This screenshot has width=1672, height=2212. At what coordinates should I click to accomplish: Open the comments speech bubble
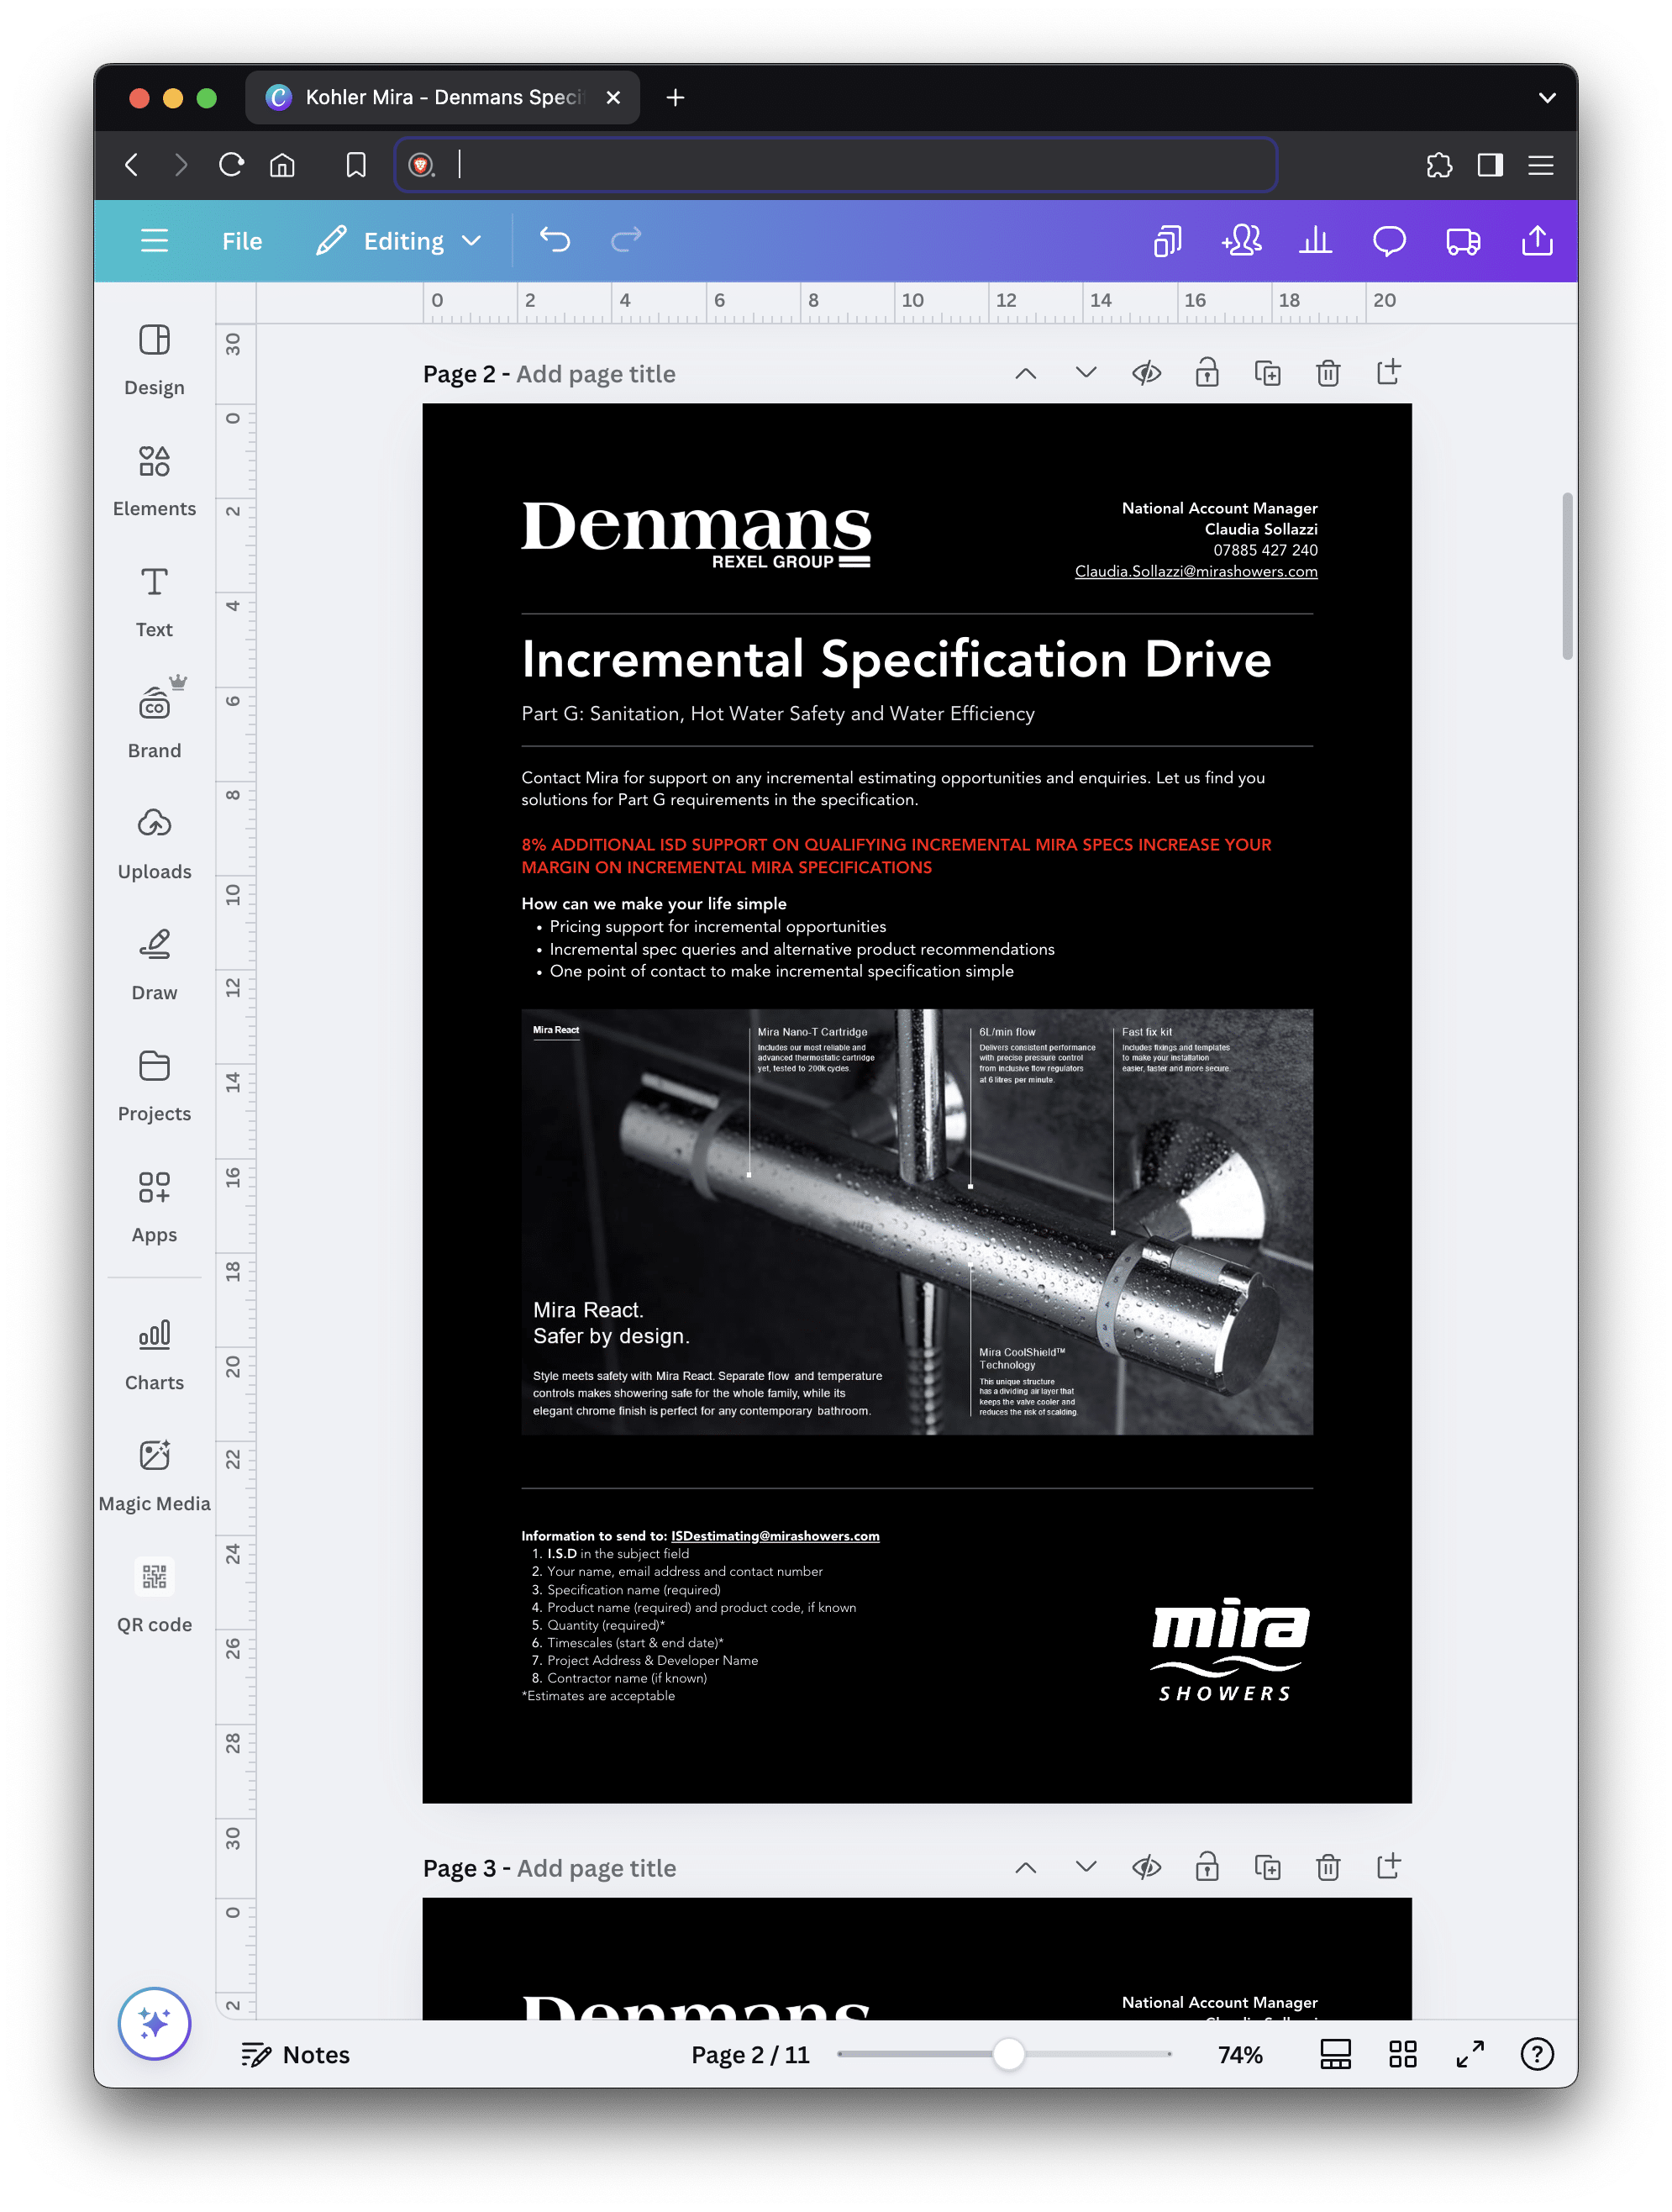click(1389, 241)
